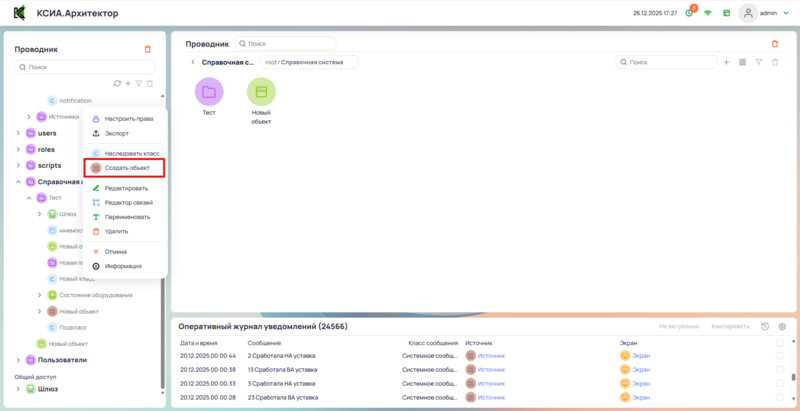Tick the checkbox for 23 Сработала ВА уставка
The height and width of the screenshot is (411, 800).
[780, 398]
